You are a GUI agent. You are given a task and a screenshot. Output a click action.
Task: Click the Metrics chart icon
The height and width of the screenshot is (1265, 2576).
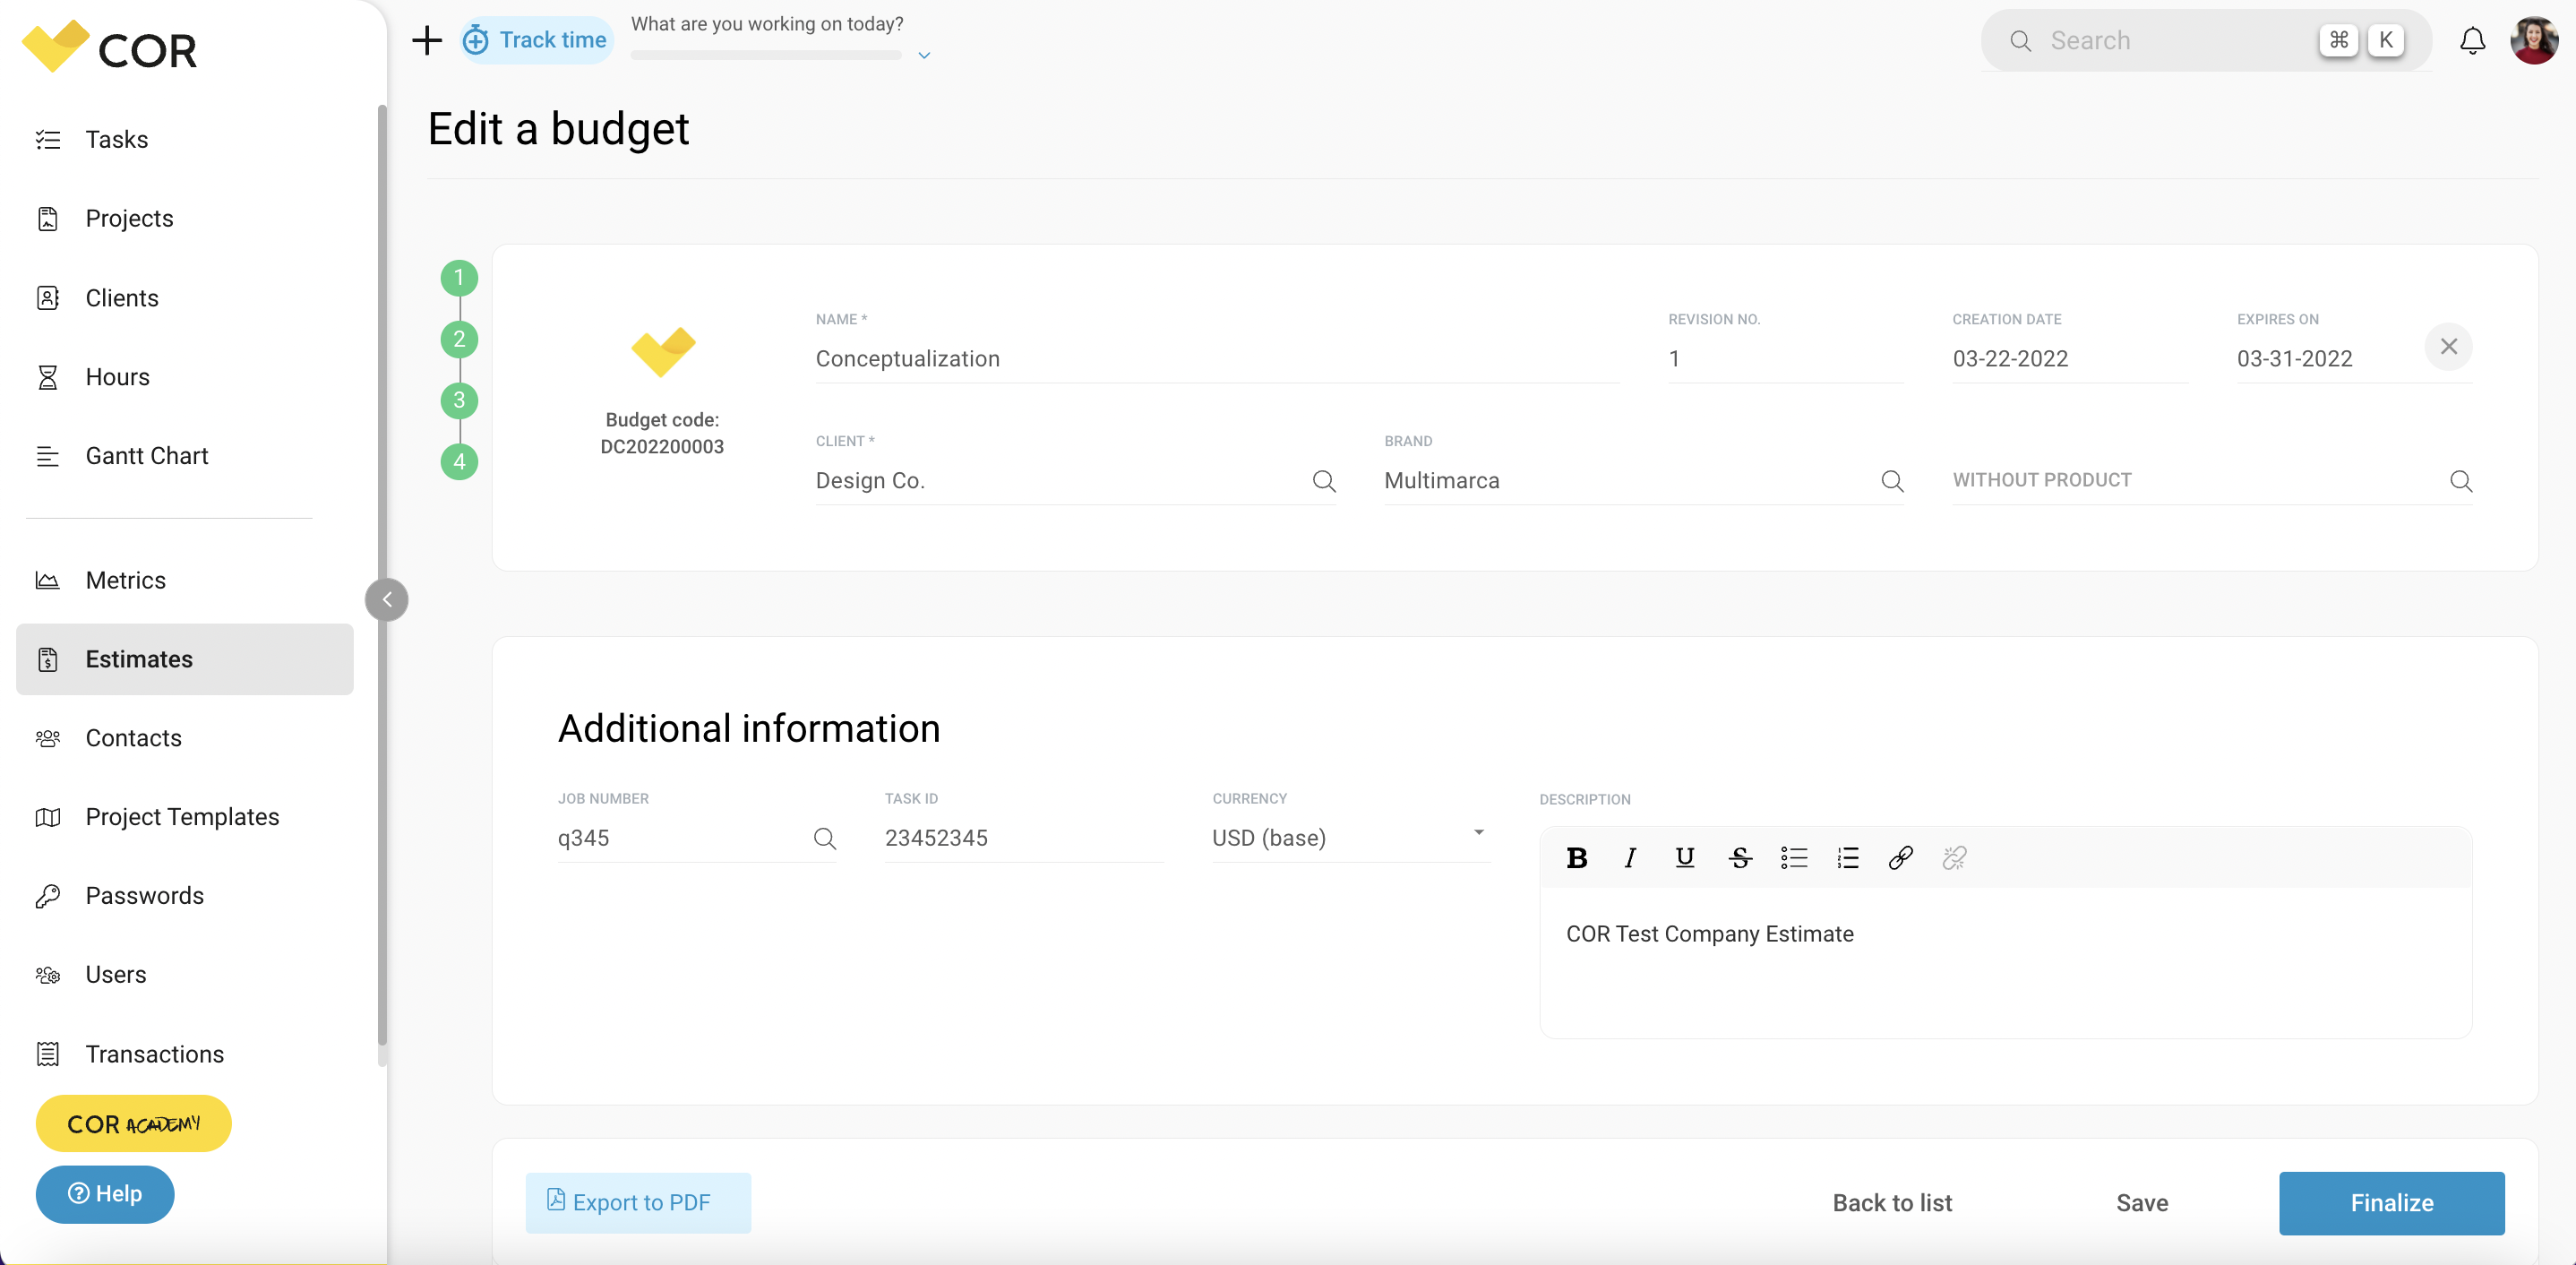click(x=48, y=580)
